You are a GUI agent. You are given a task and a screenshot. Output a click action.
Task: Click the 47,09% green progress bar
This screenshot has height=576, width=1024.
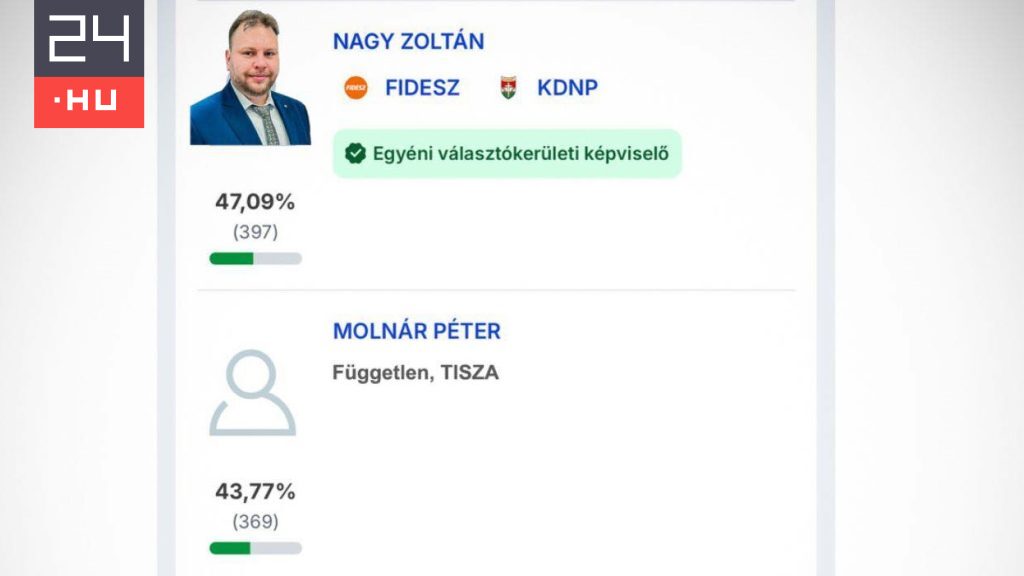[253, 259]
